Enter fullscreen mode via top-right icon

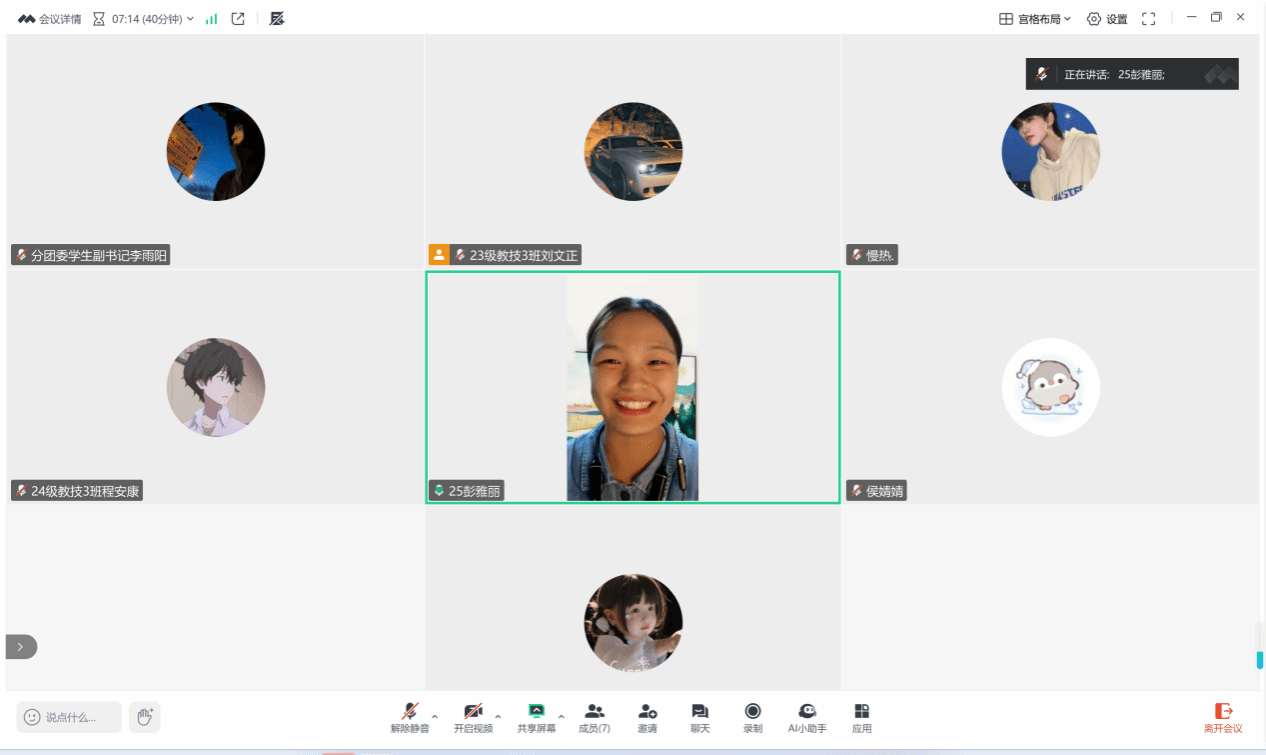click(x=1149, y=19)
